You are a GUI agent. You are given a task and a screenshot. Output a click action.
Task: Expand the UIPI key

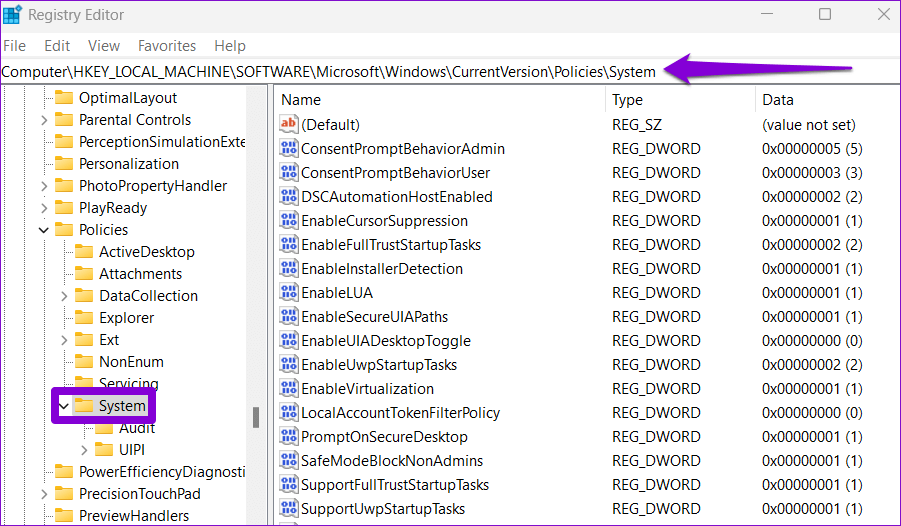[84, 450]
